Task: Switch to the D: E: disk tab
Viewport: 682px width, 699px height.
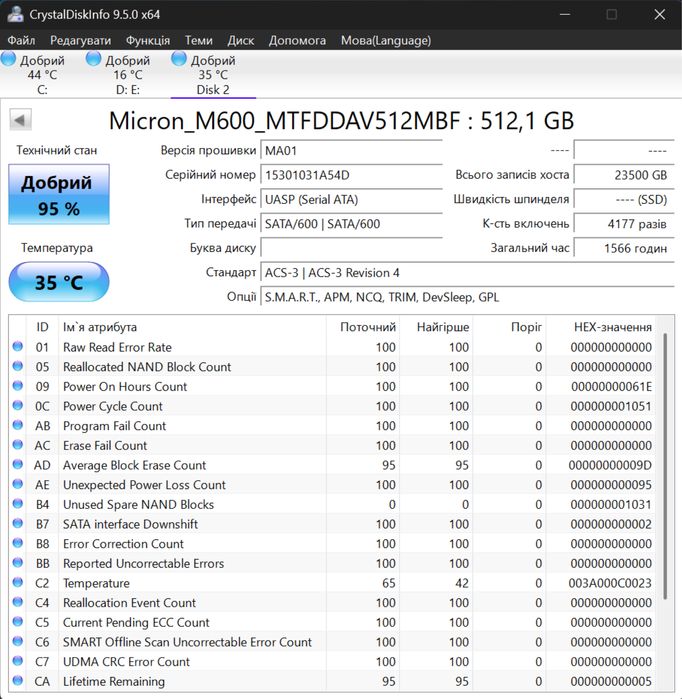Action: [x=127, y=74]
